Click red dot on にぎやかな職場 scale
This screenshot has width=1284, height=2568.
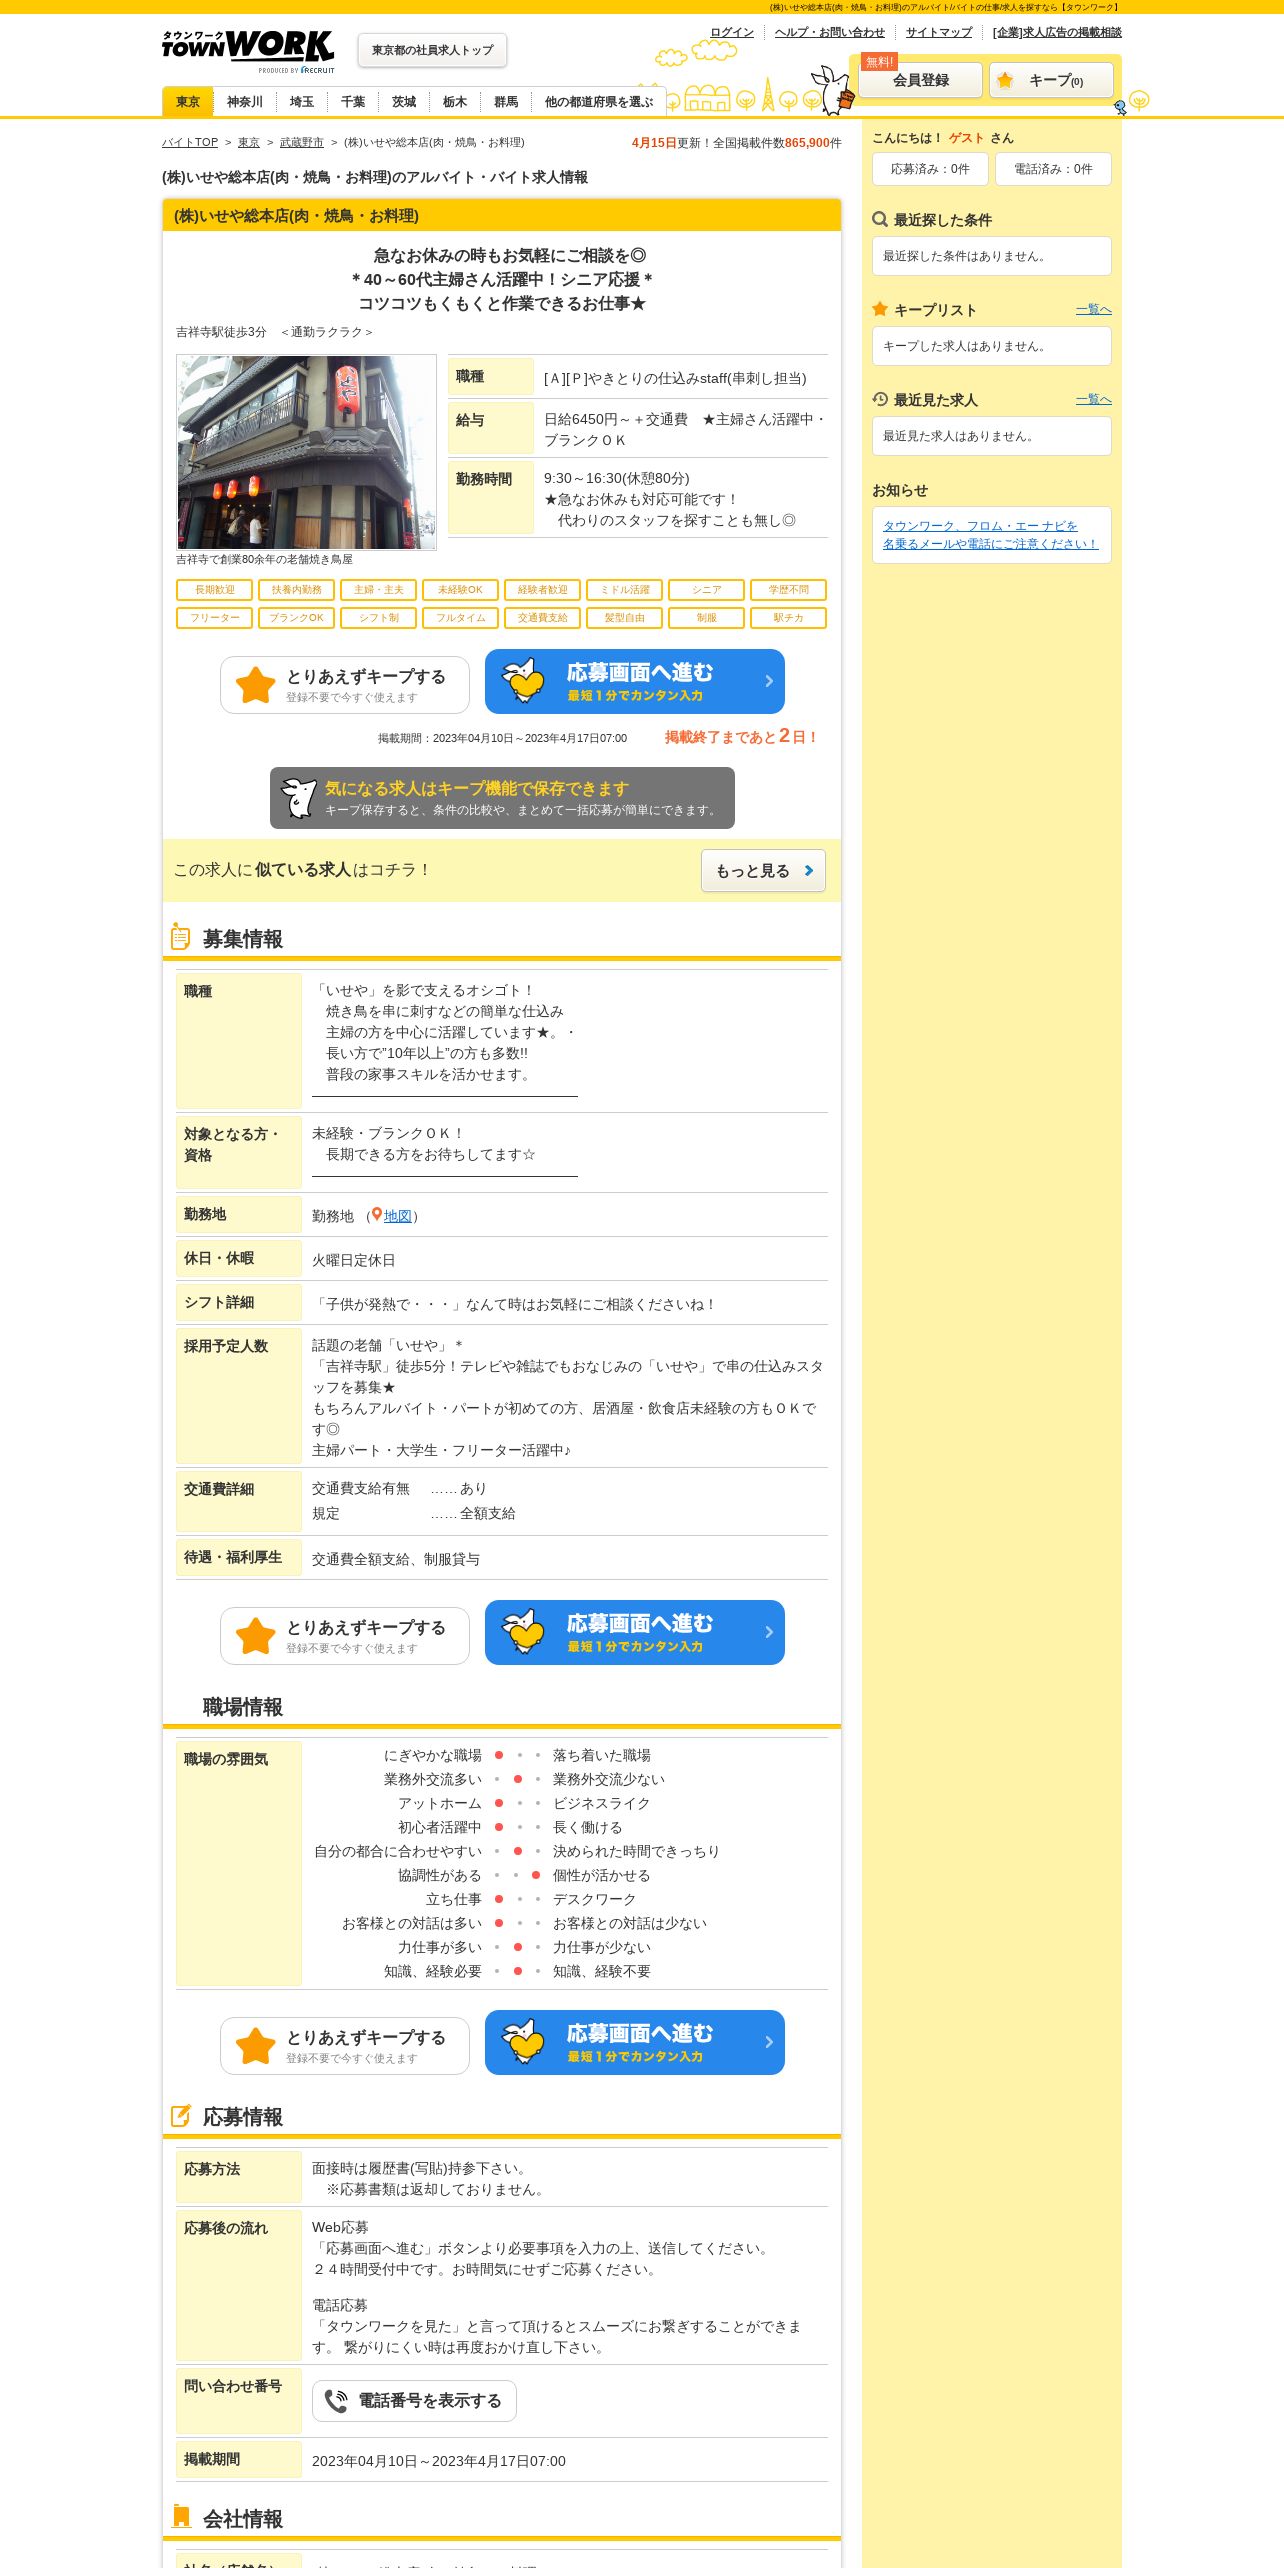pos(499,1755)
